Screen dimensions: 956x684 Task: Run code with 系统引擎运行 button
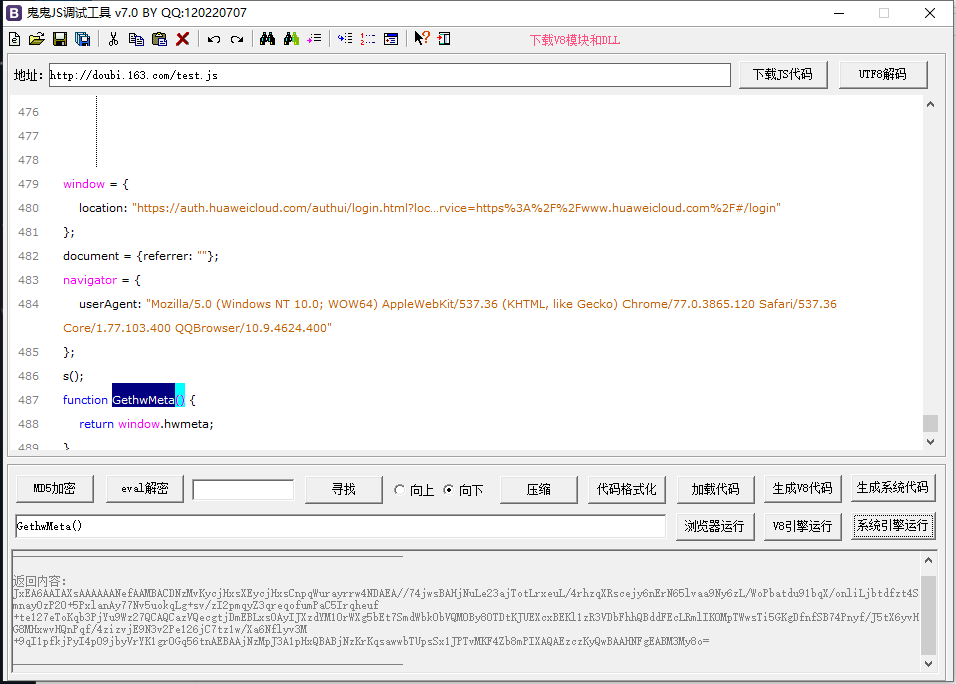click(x=893, y=526)
